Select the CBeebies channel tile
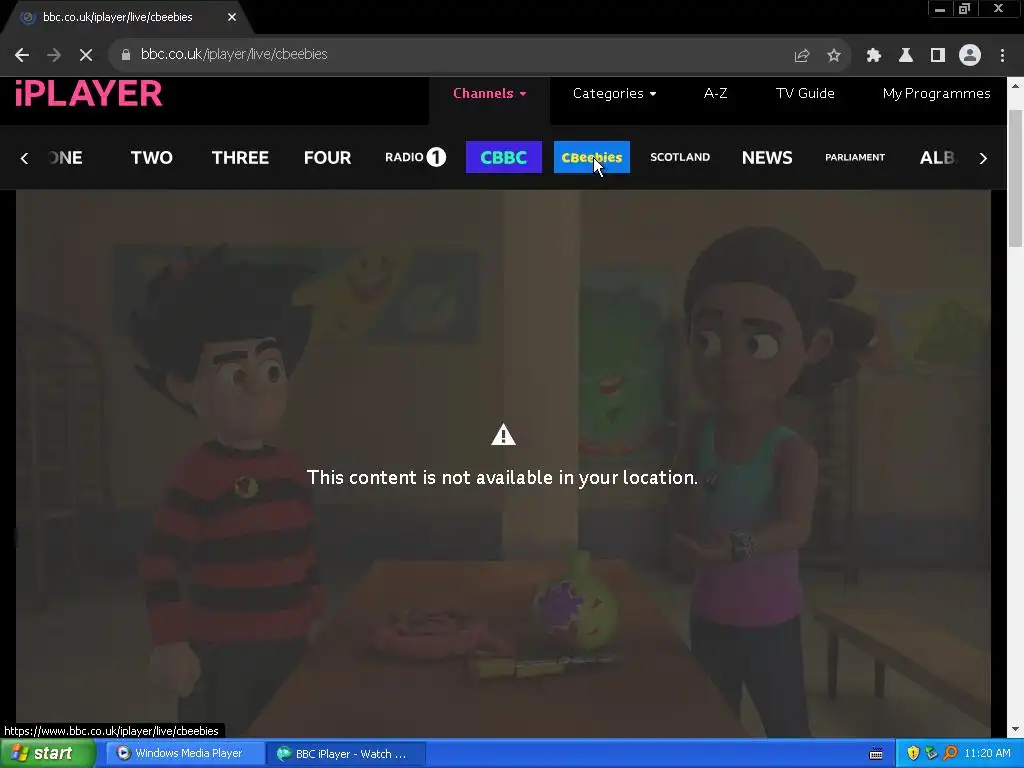Image resolution: width=1024 pixels, height=768 pixels. coord(592,157)
